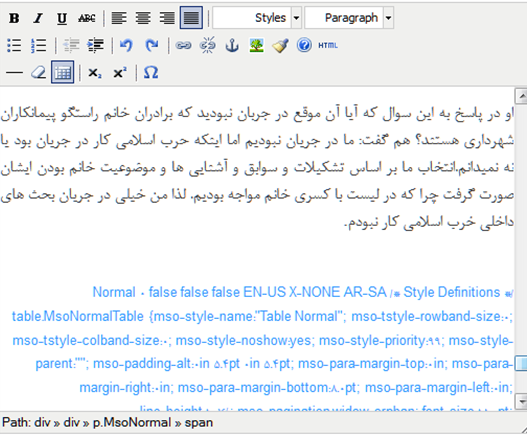Click the scrollbar up arrow
Viewport: 527px width, 436px height.
[521, 97]
